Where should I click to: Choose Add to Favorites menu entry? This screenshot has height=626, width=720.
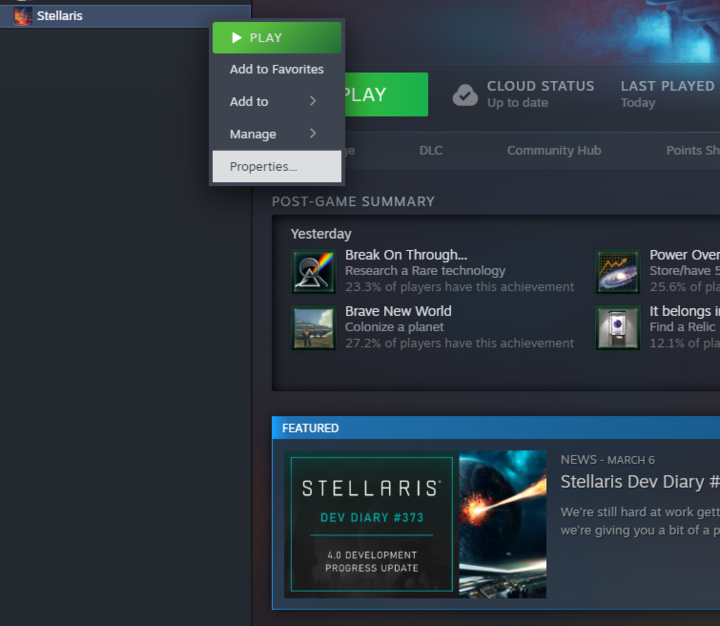[277, 70]
